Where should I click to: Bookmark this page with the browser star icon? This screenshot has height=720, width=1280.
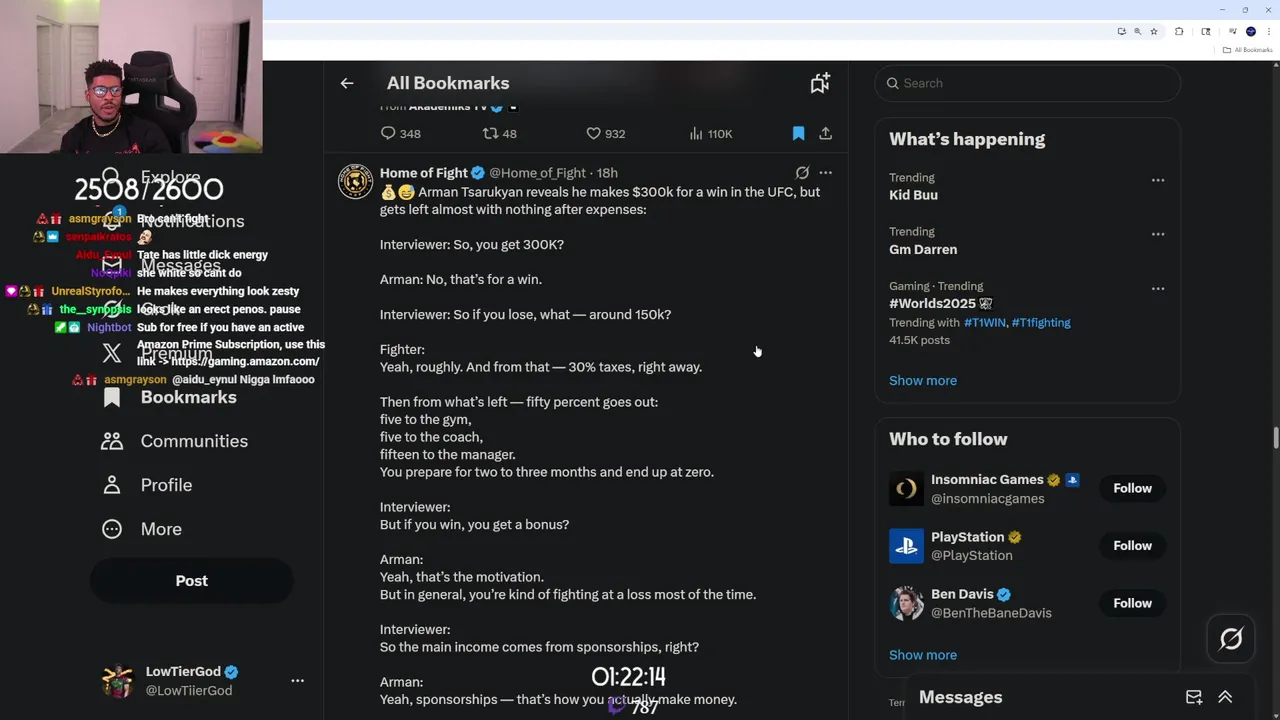[1154, 32]
